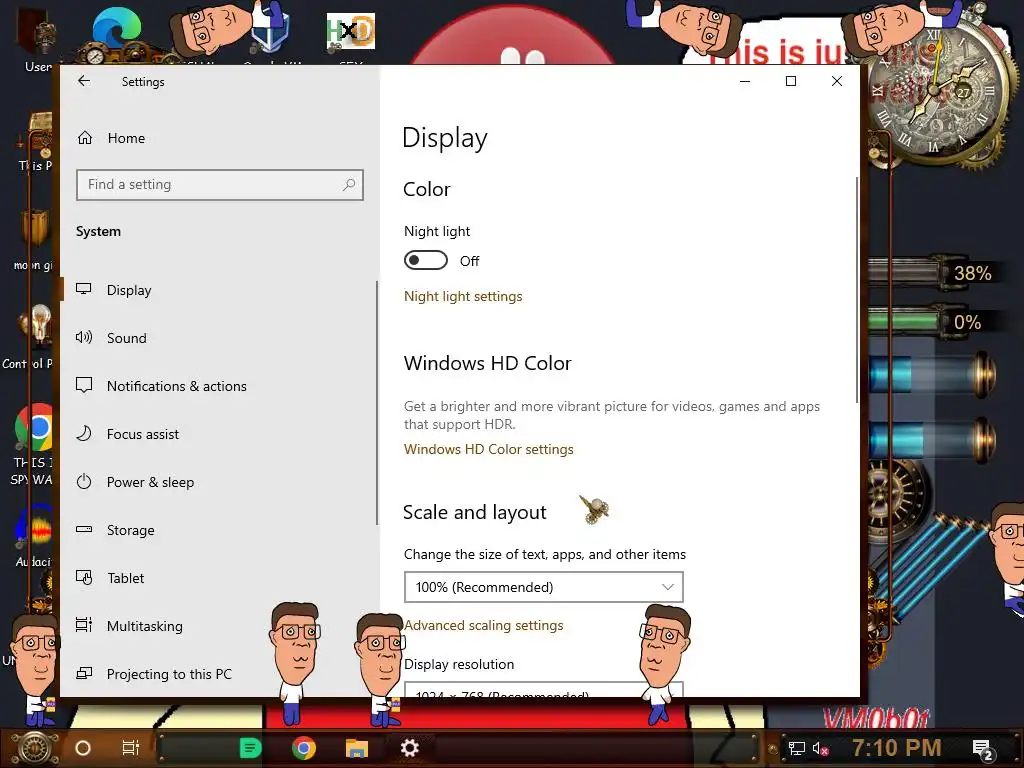1024x768 pixels.
Task: Toggle the Night light switch on
Action: pos(426,260)
